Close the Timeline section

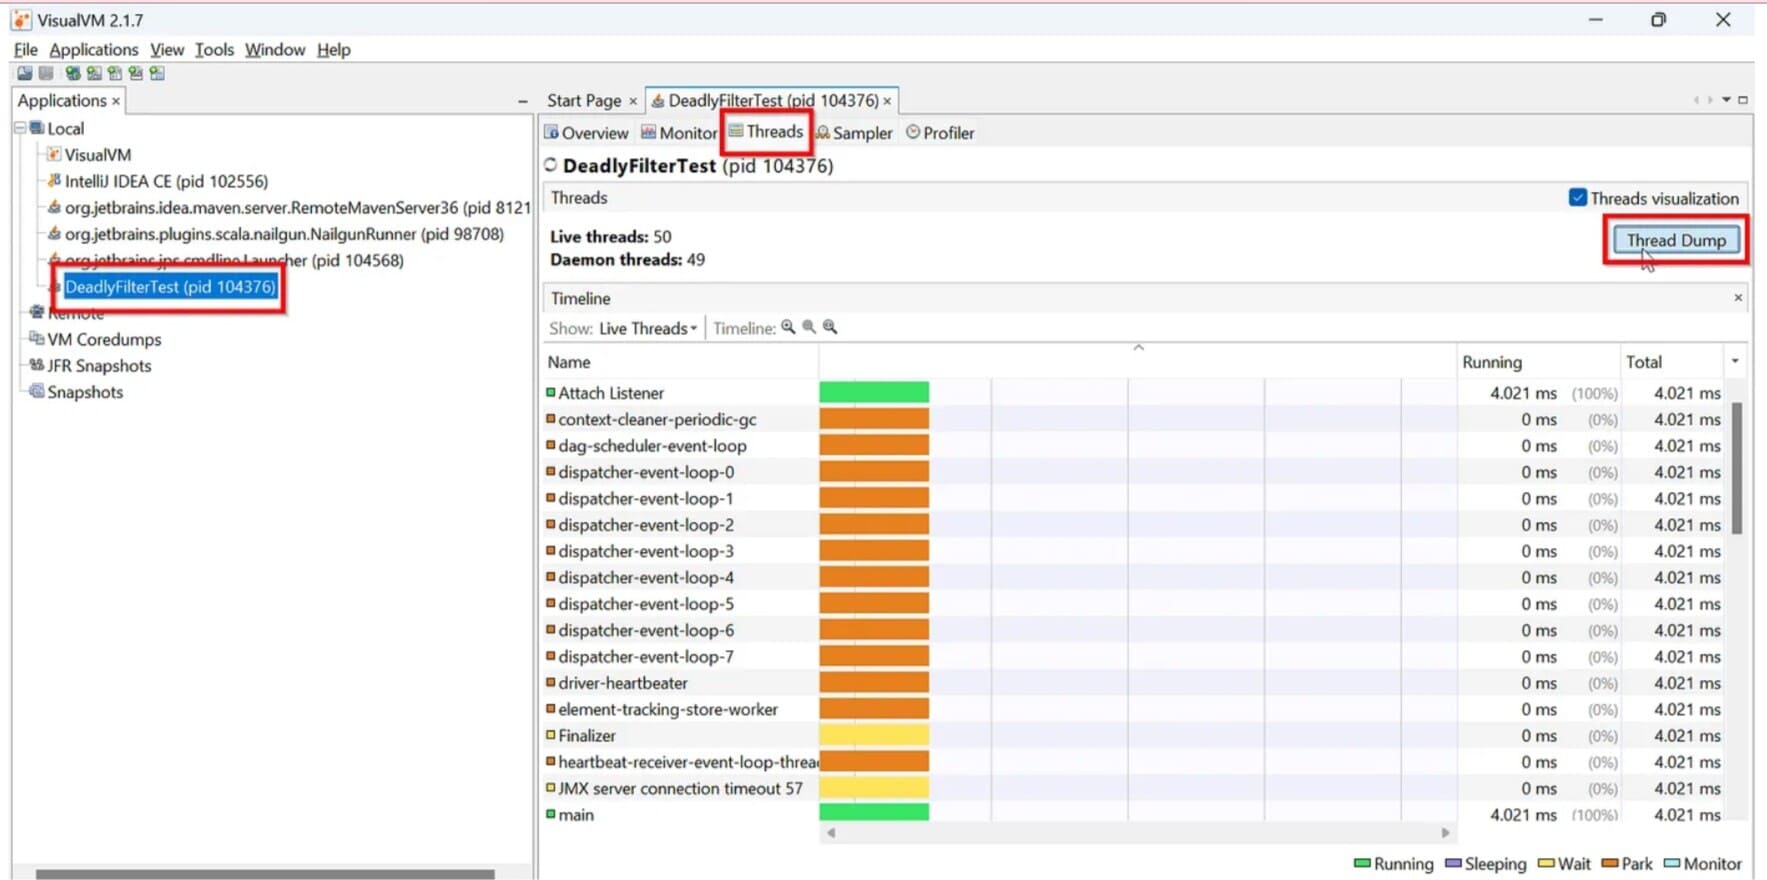tap(1738, 298)
